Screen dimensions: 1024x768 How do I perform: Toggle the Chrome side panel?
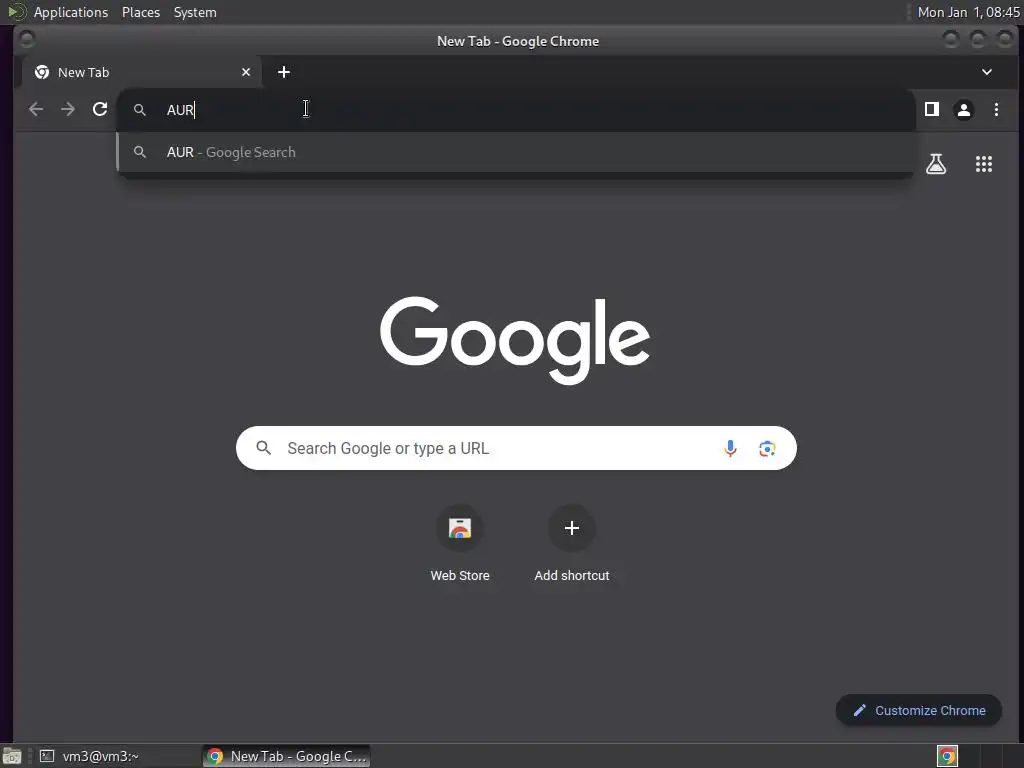pyautogui.click(x=932, y=109)
